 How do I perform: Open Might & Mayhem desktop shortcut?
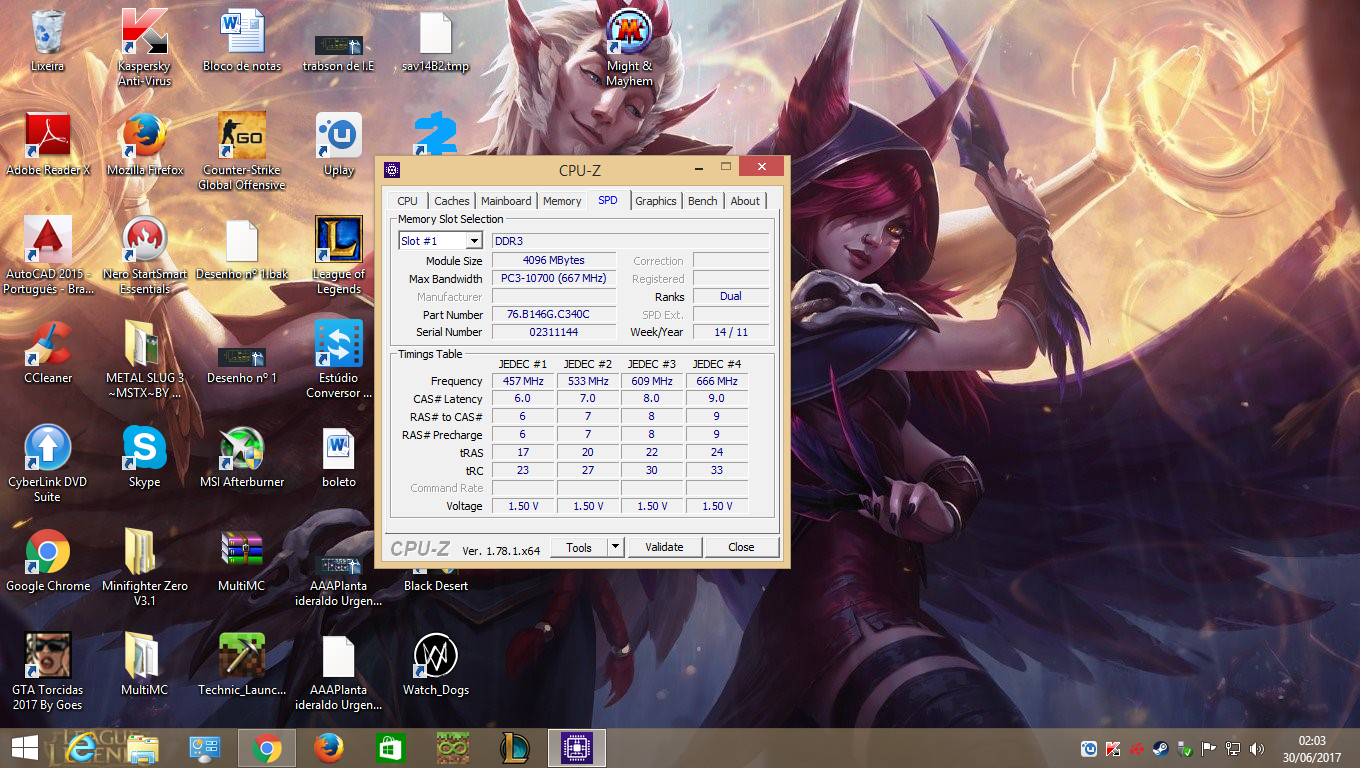(x=629, y=47)
